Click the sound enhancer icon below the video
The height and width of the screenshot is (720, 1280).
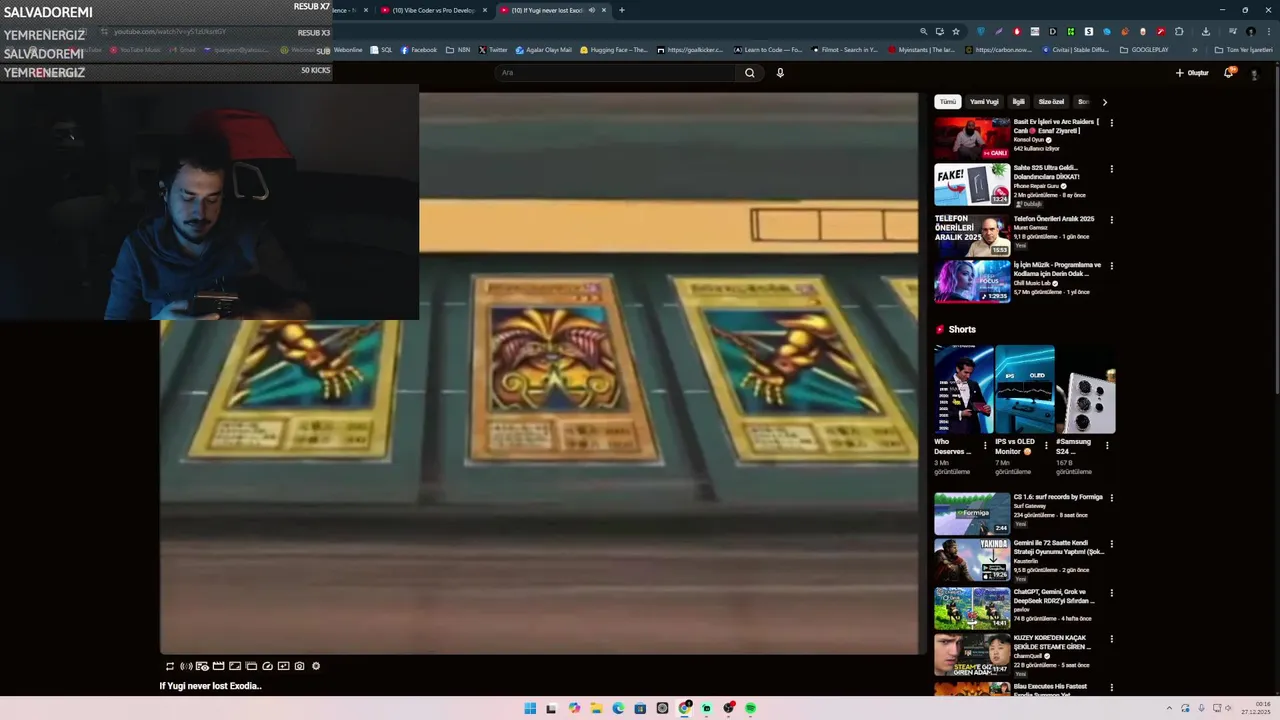(x=186, y=666)
